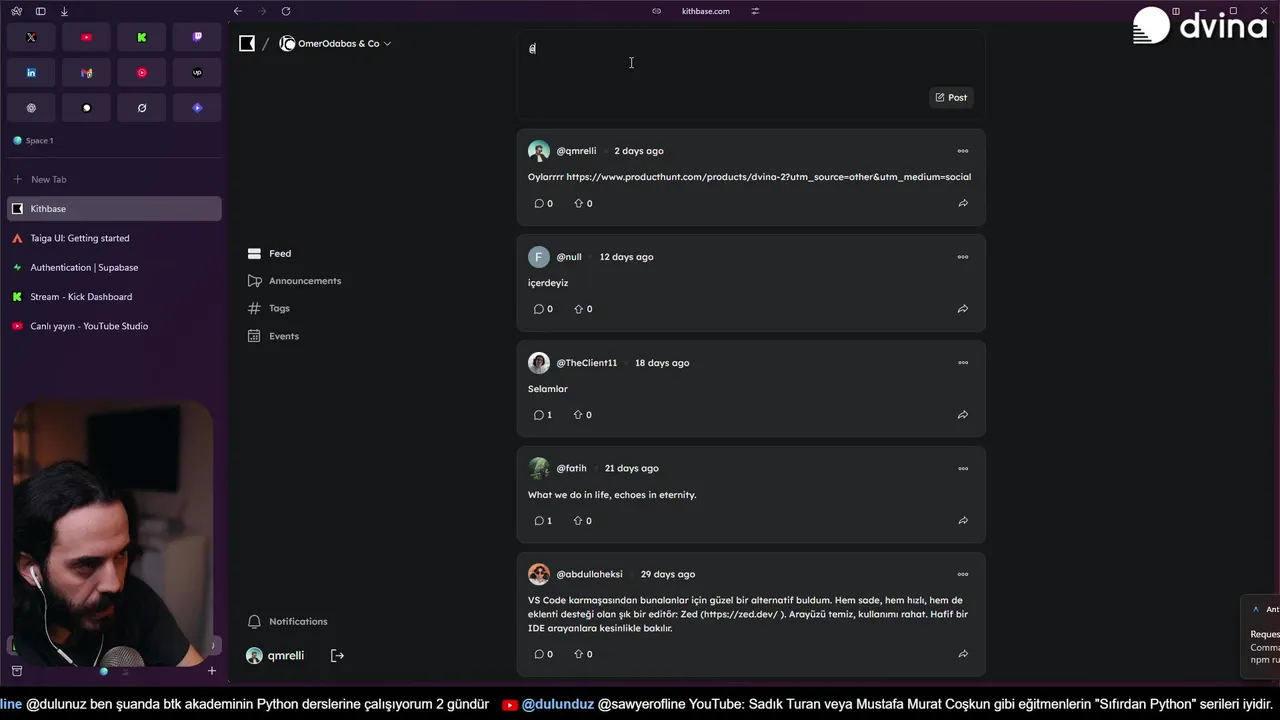
Task: Open @TheClient11 profile link
Action: click(x=586, y=363)
